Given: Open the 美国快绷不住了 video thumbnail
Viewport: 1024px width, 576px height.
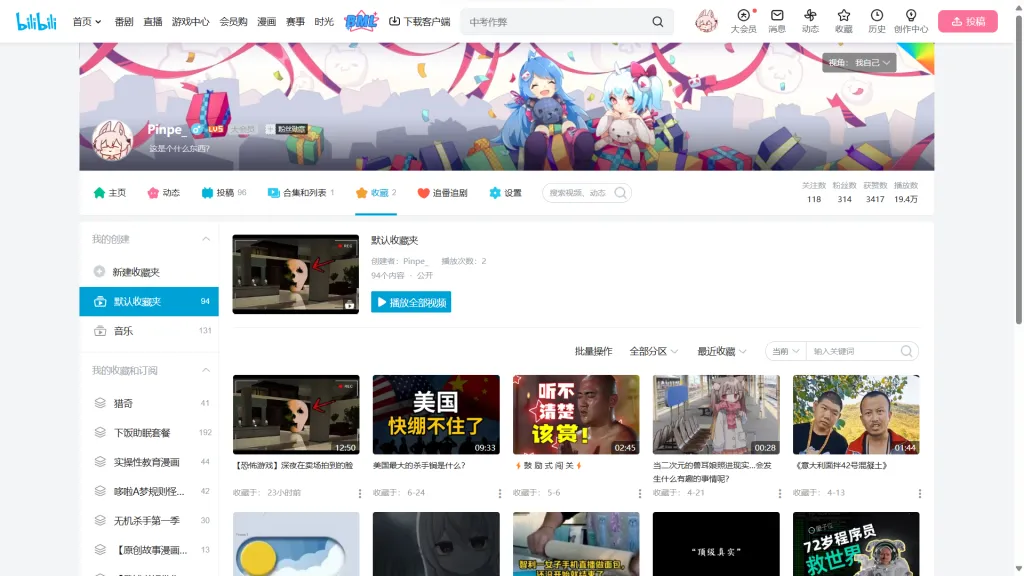Looking at the screenshot, I should (x=436, y=415).
